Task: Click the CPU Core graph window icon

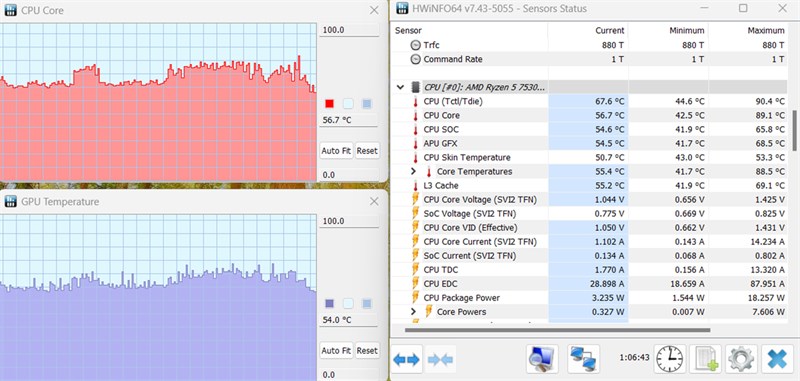Action: click(10, 10)
